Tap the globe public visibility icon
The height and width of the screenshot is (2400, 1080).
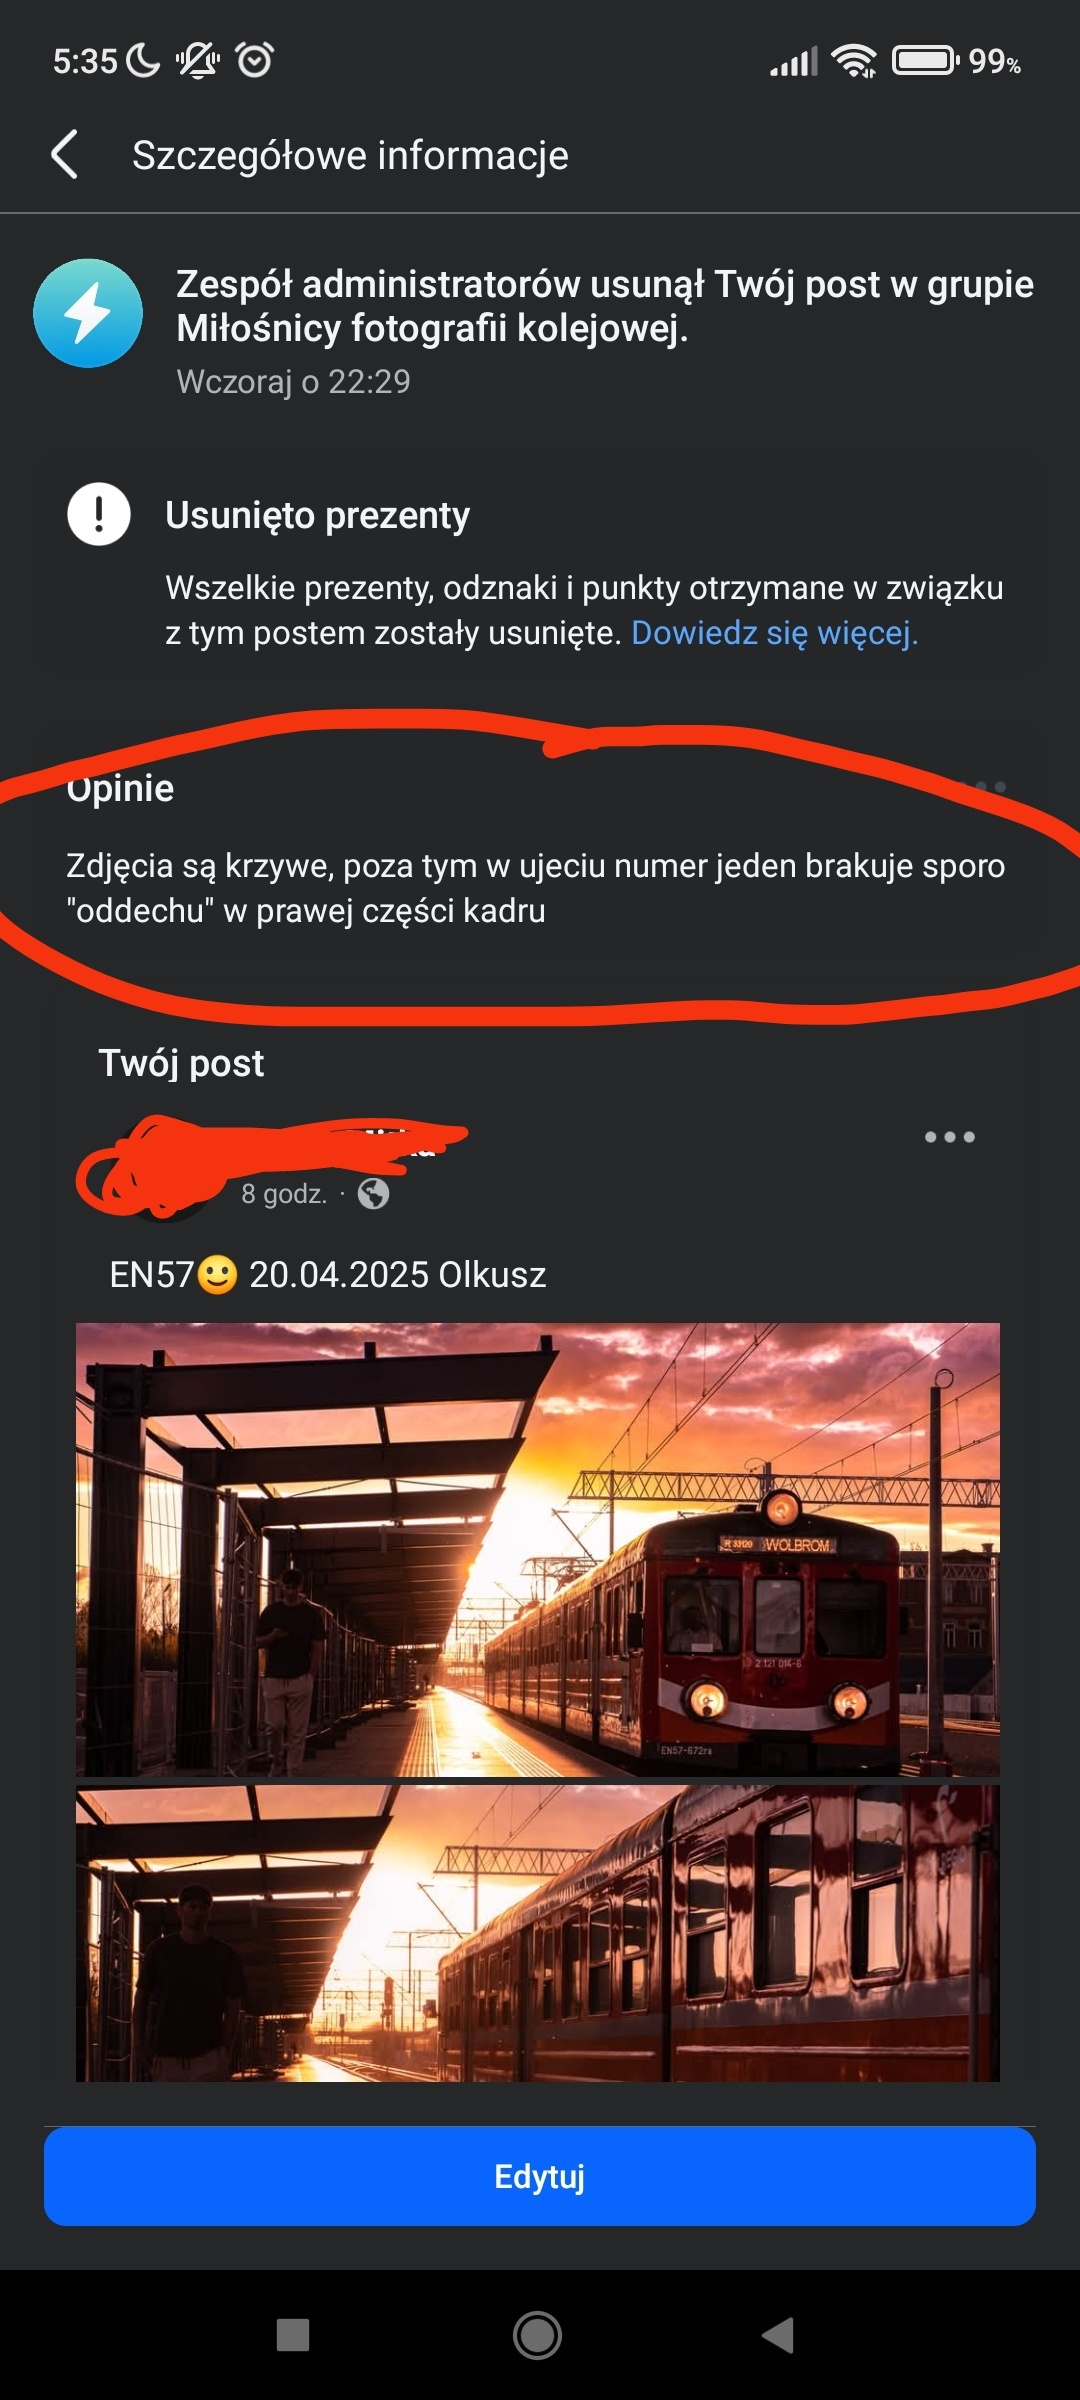(x=373, y=1193)
